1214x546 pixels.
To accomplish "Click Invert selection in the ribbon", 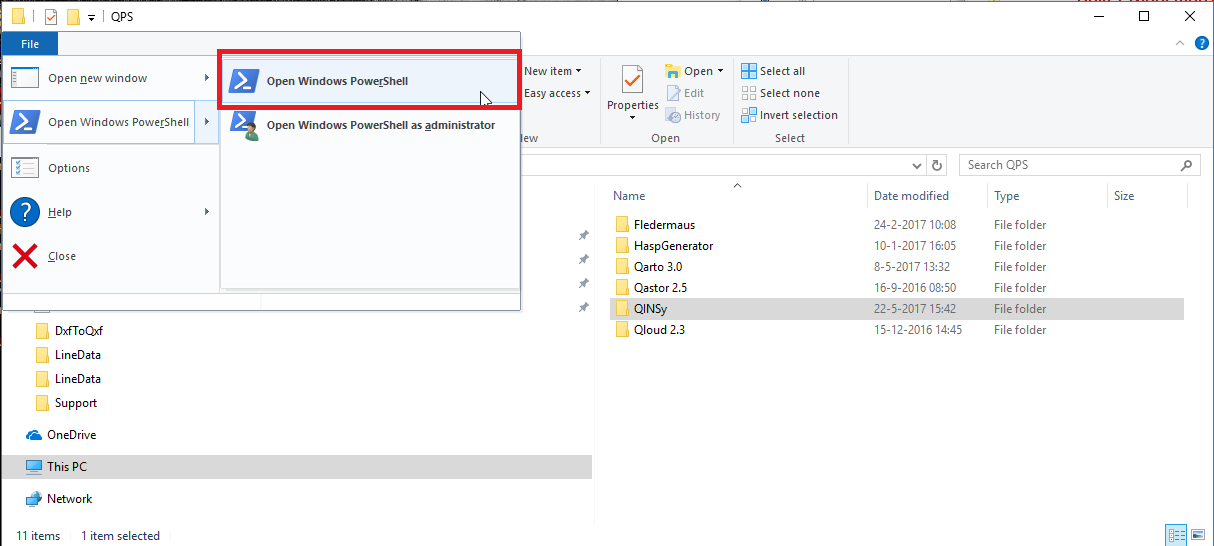I will (x=789, y=115).
